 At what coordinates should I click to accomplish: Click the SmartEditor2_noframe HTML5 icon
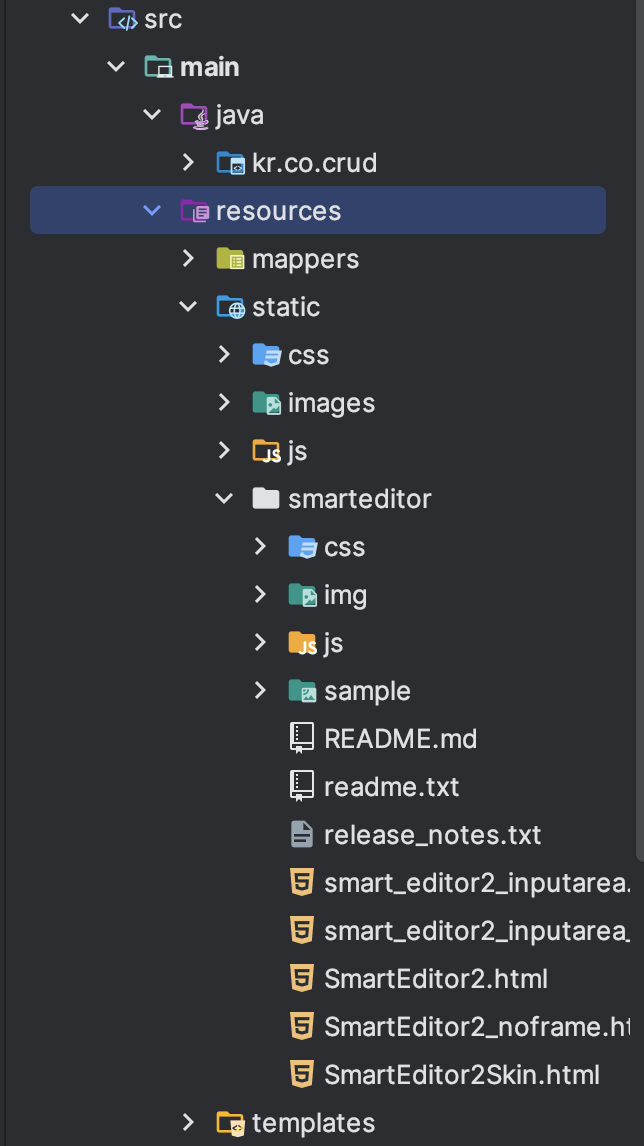(302, 1026)
